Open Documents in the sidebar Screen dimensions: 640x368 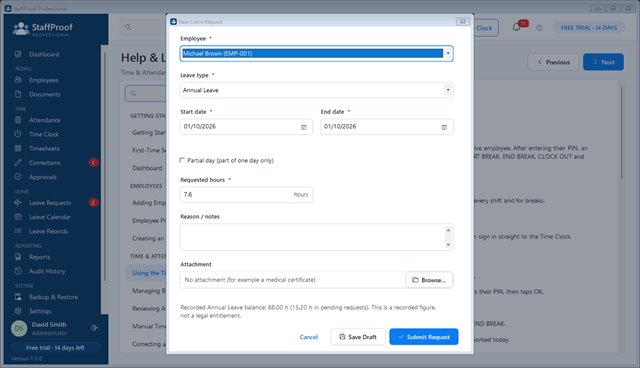click(44, 94)
